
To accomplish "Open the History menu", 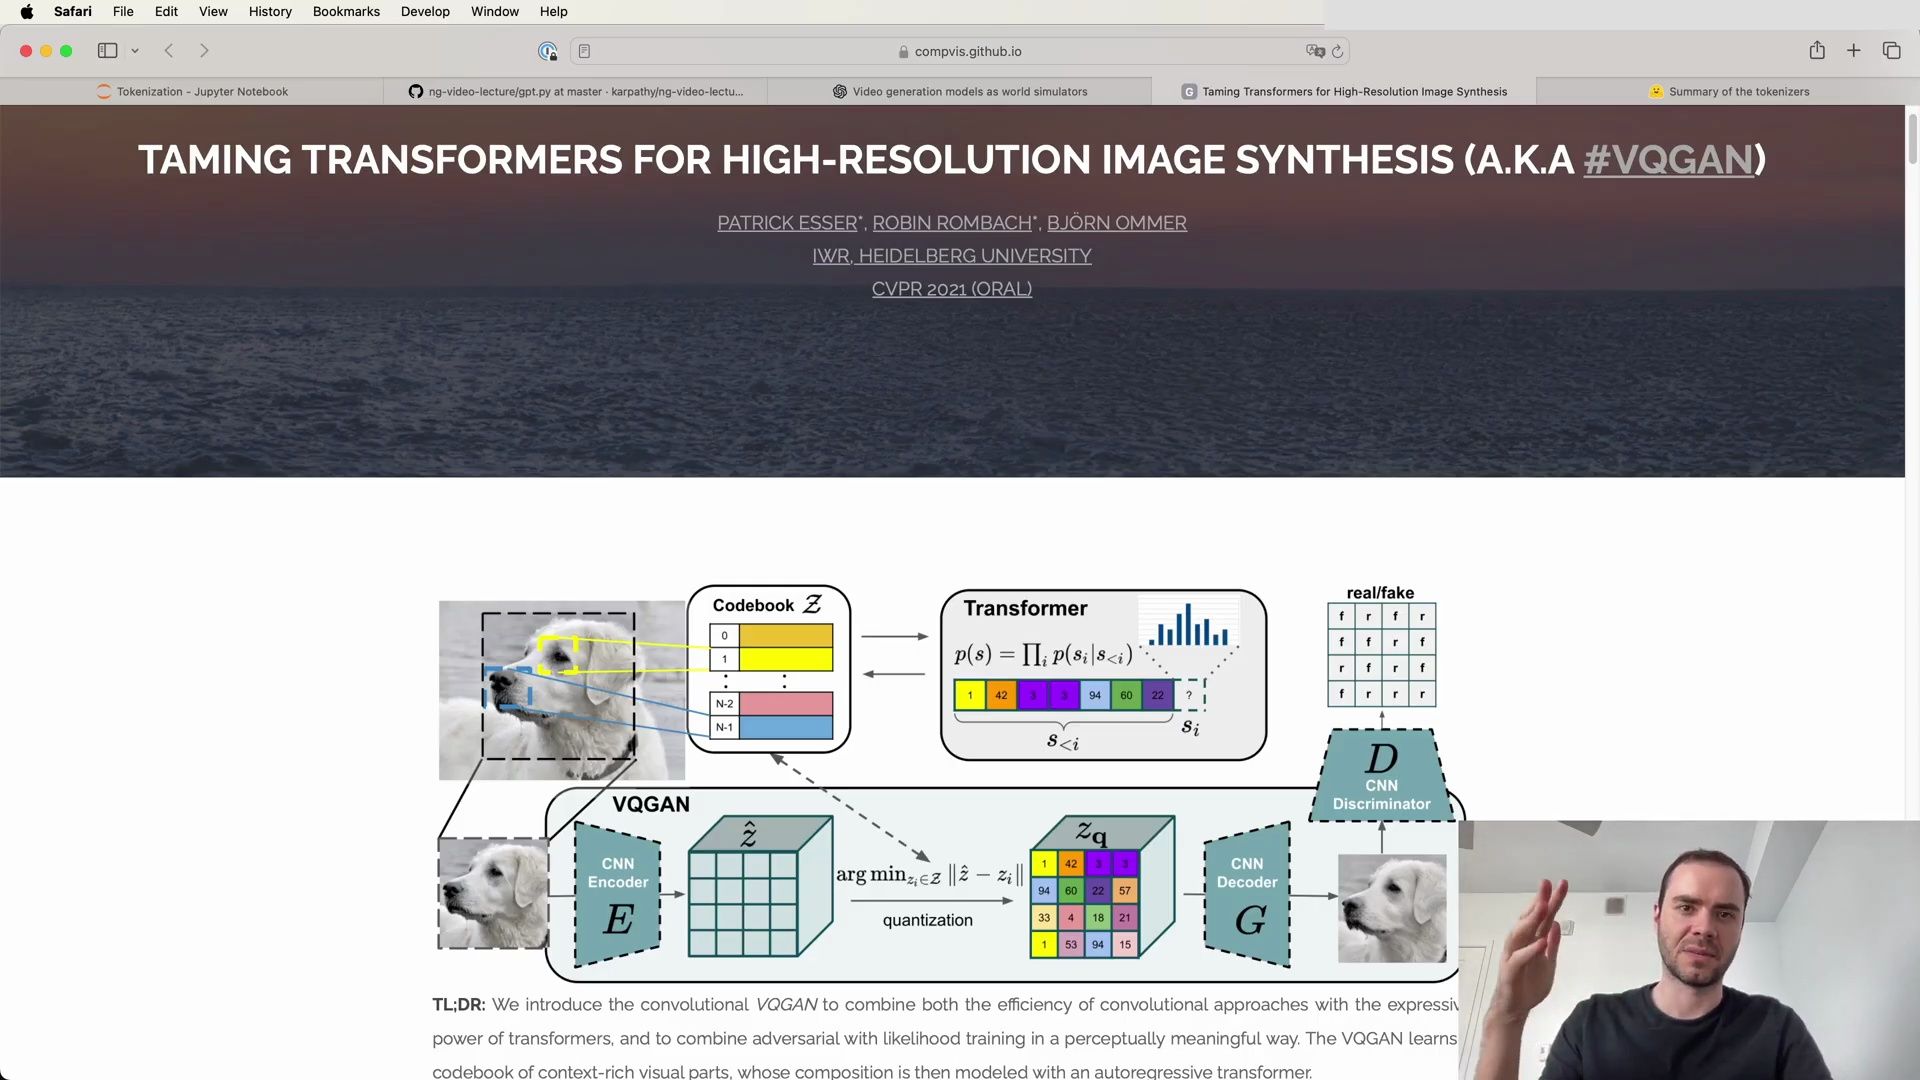I will tap(270, 12).
